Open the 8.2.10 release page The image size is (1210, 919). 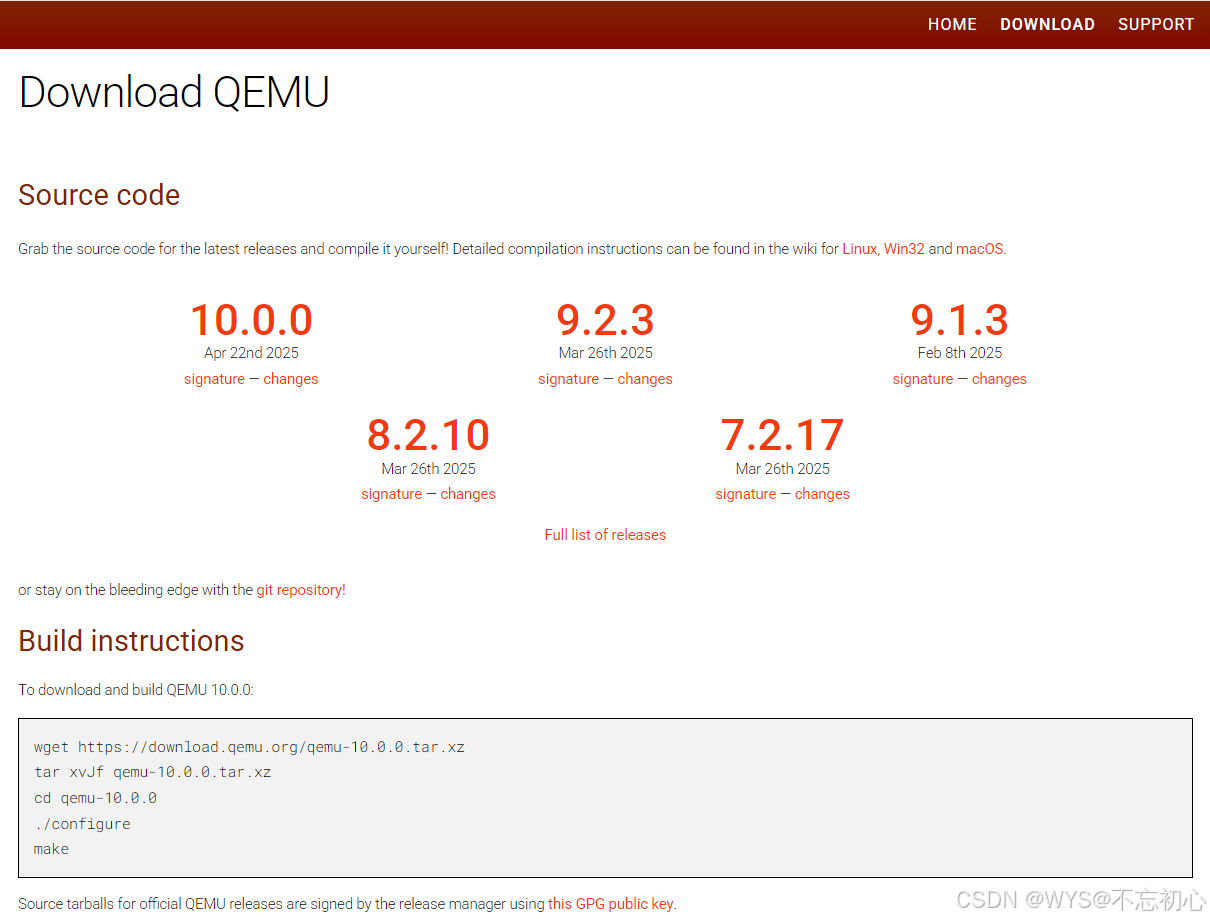[428, 435]
